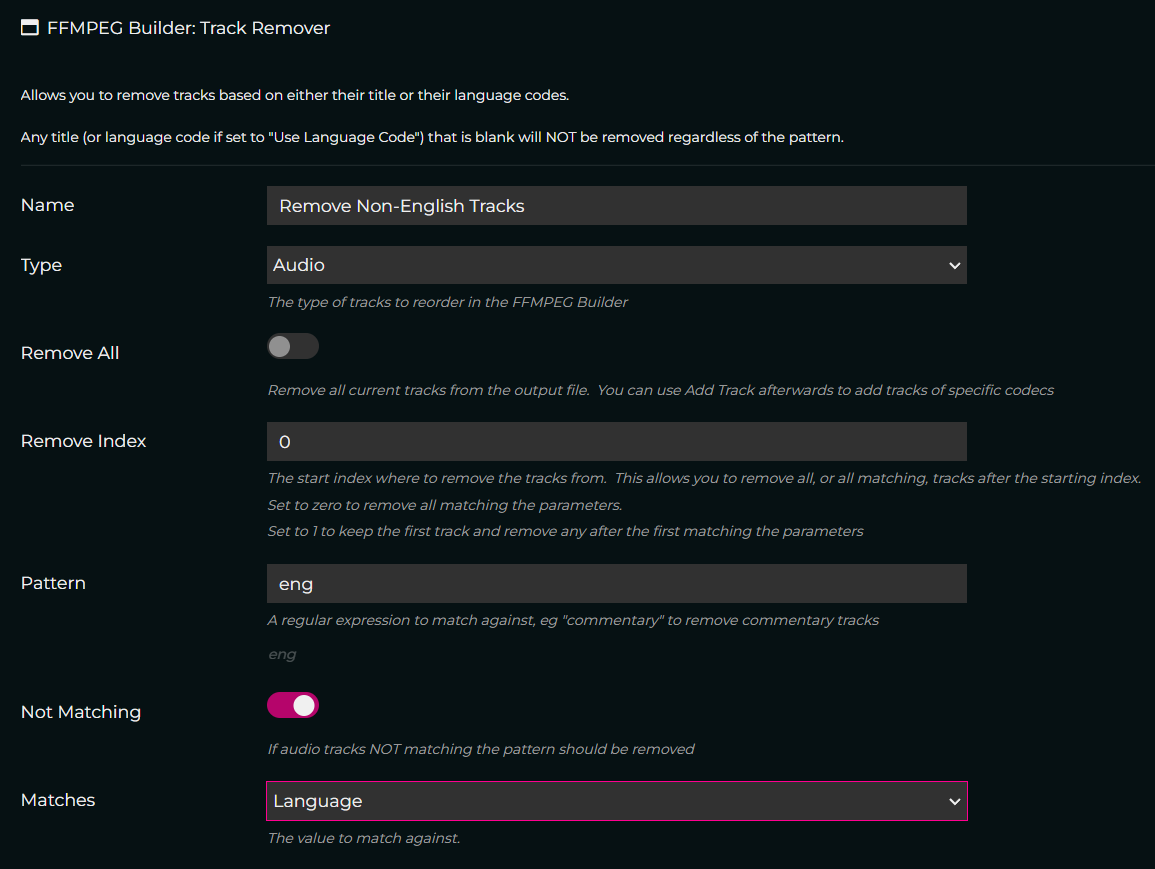Disable the Not Matching toggle switch
The width and height of the screenshot is (1155, 869).
(292, 706)
